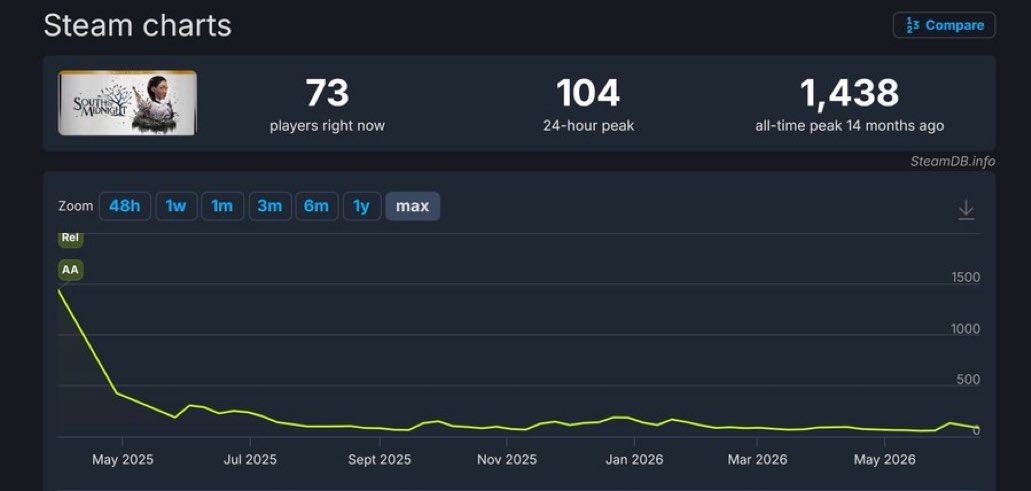Click the Jan 2026 axis label
Viewport: 1031px width, 491px height.
[x=635, y=459]
